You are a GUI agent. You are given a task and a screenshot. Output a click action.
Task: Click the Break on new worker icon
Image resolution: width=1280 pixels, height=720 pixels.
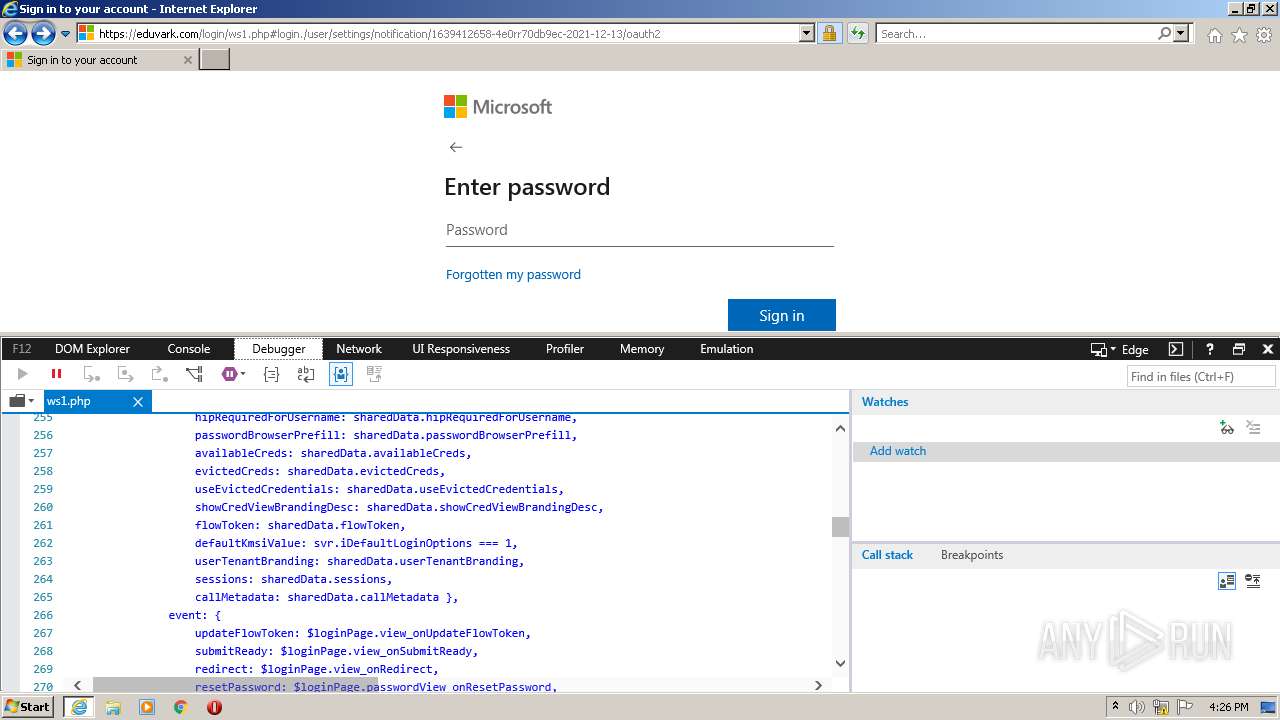pyautogui.click(x=194, y=374)
